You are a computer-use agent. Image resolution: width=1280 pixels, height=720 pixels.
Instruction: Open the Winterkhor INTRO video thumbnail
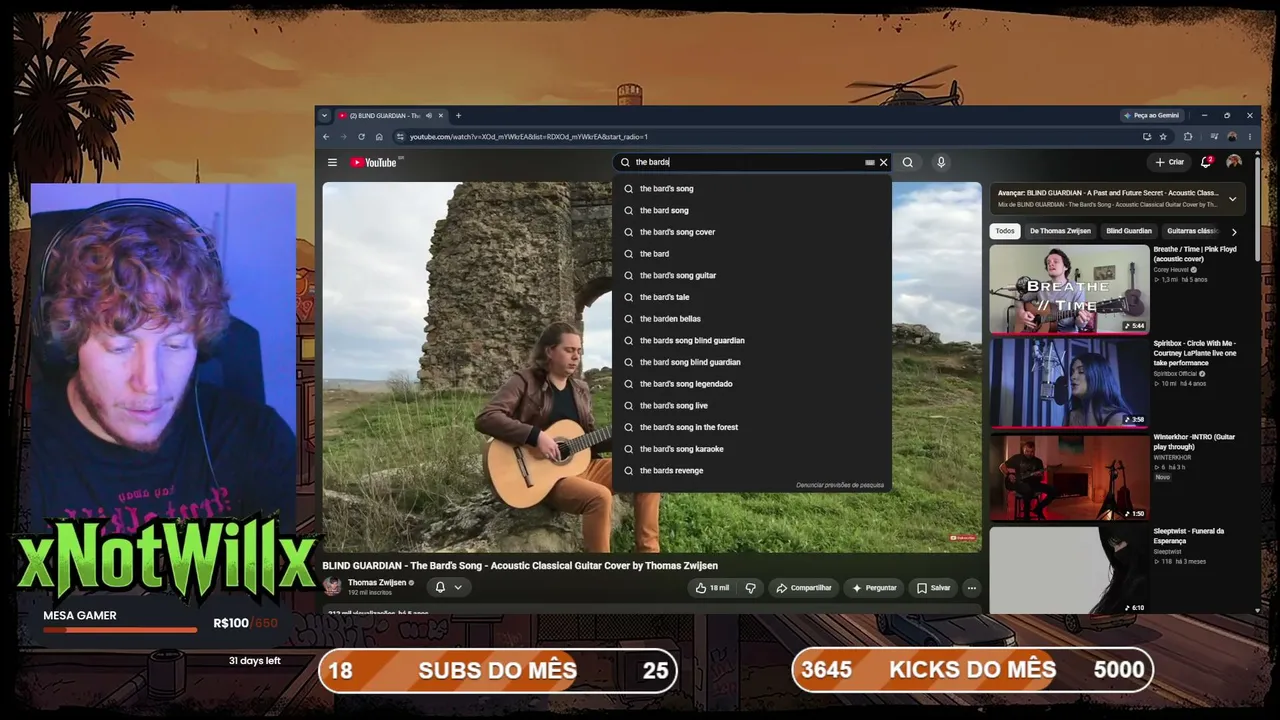click(x=1069, y=477)
